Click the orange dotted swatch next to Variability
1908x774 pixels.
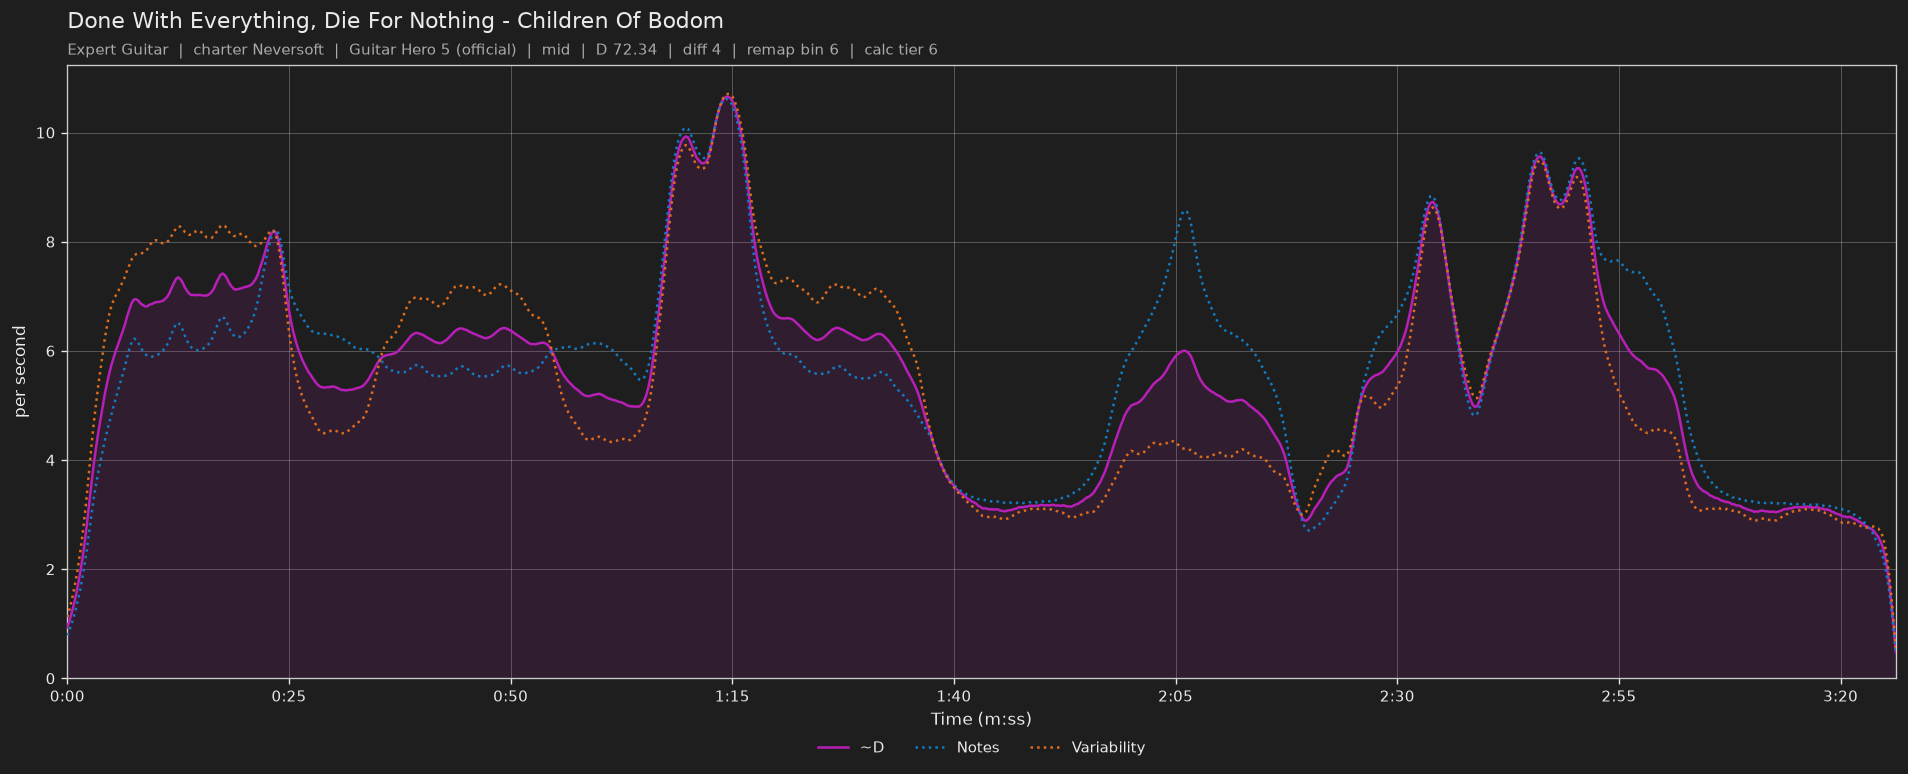(1045, 748)
